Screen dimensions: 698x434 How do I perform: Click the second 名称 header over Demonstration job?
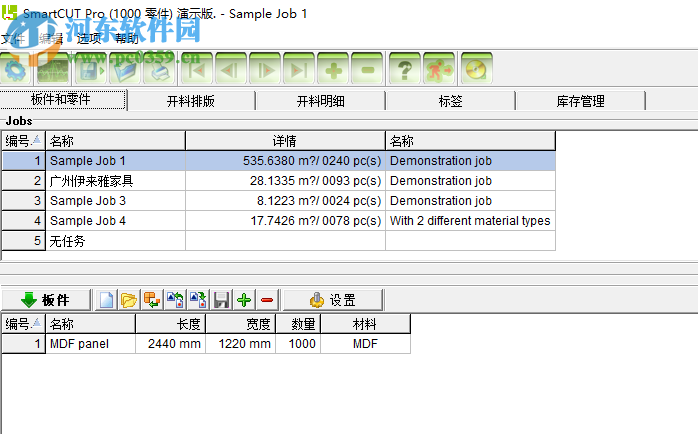471,141
